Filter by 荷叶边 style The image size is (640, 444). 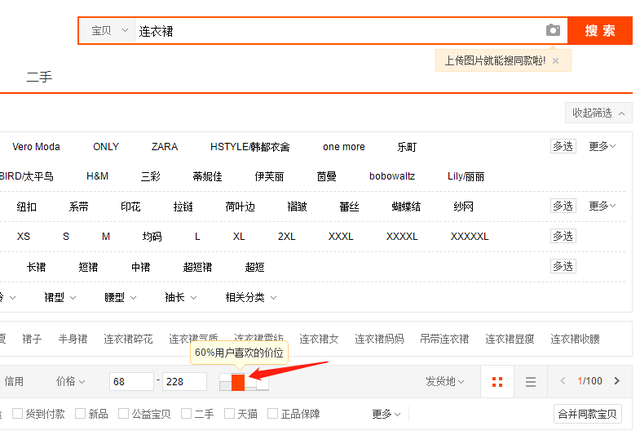(240, 206)
